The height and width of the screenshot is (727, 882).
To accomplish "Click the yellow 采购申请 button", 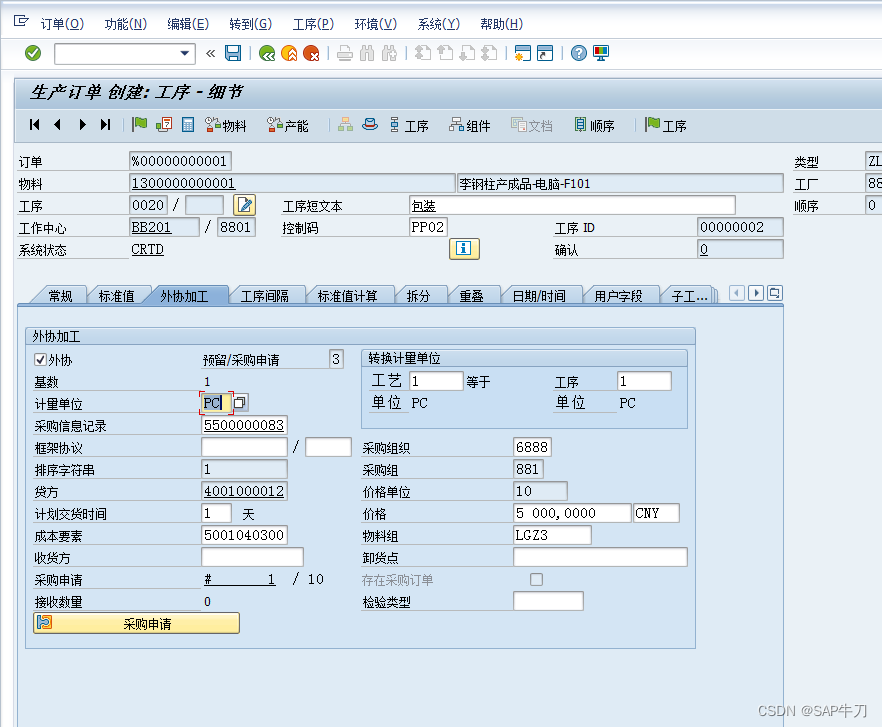I will 137,623.
